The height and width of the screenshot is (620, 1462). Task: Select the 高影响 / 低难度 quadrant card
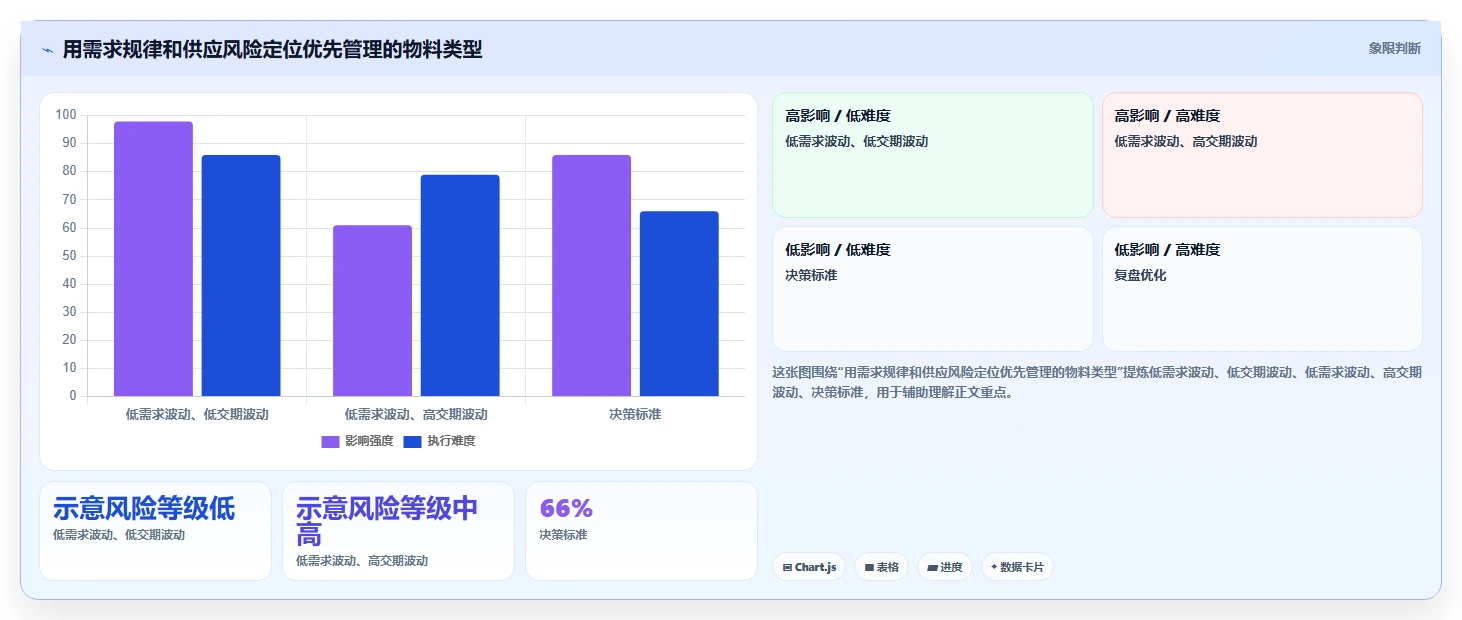tap(933, 155)
